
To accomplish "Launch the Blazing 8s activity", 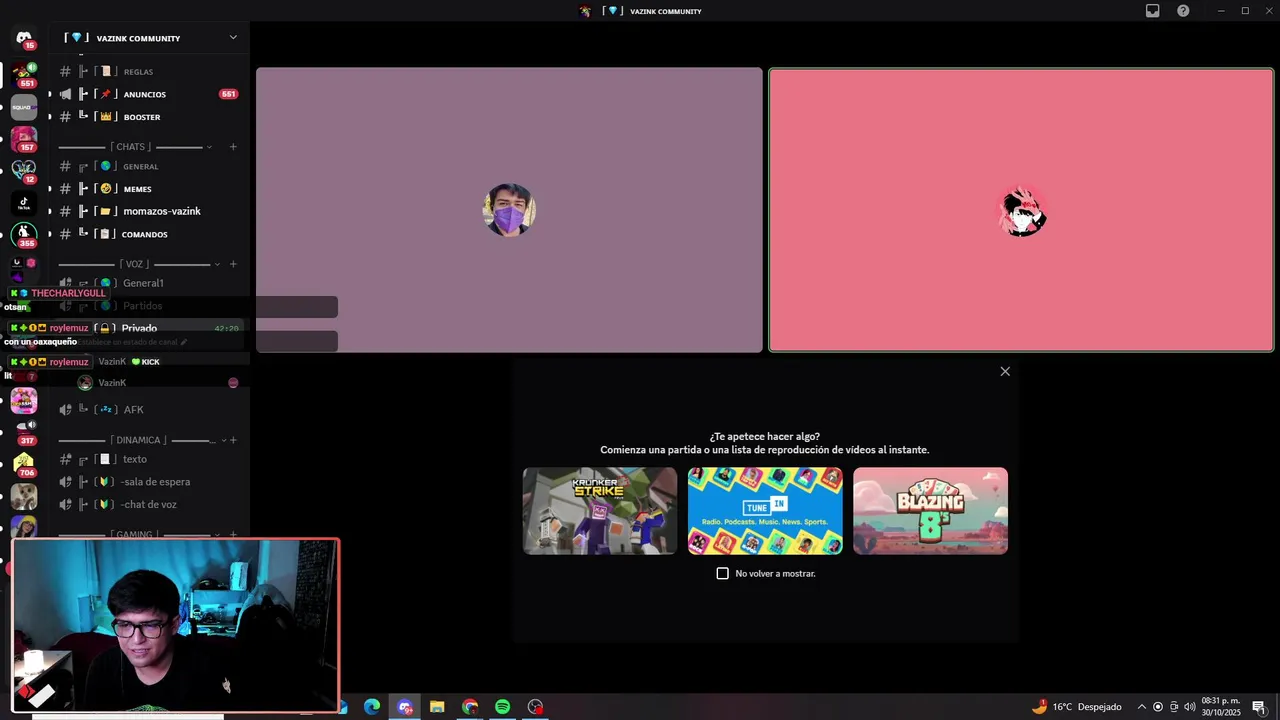I will [930, 511].
